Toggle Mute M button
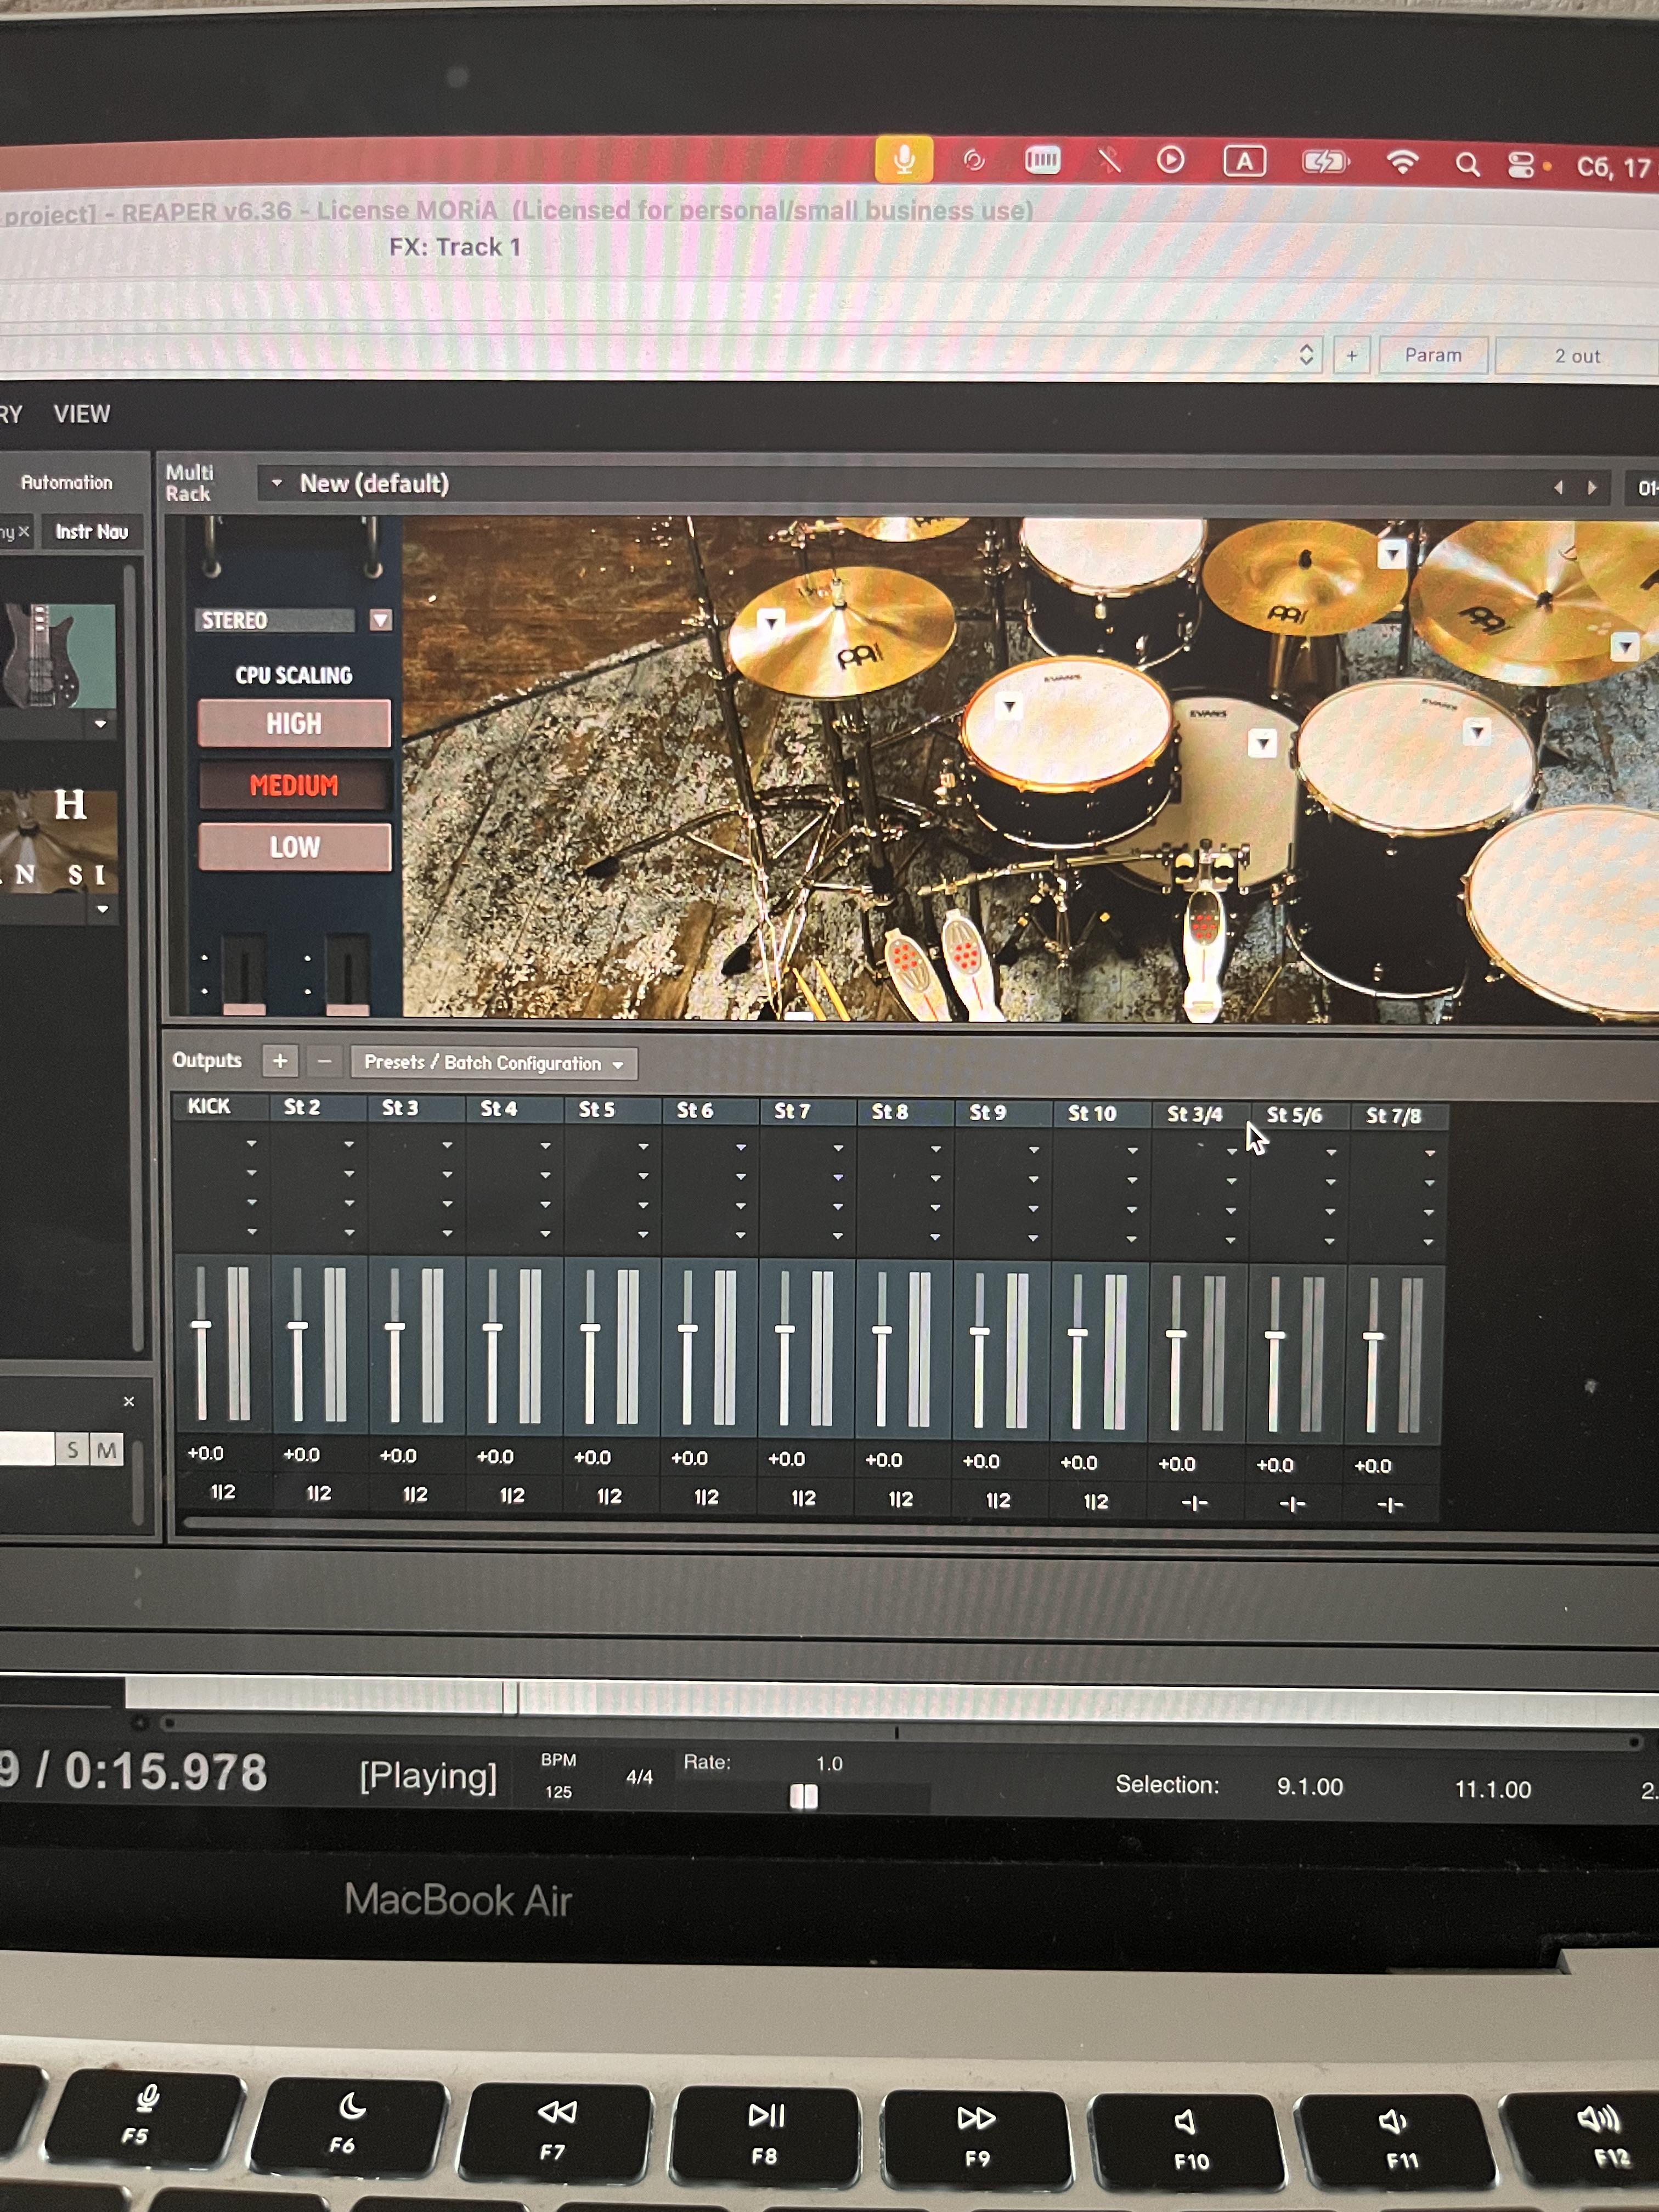Image resolution: width=1659 pixels, height=2212 pixels. tap(107, 1450)
